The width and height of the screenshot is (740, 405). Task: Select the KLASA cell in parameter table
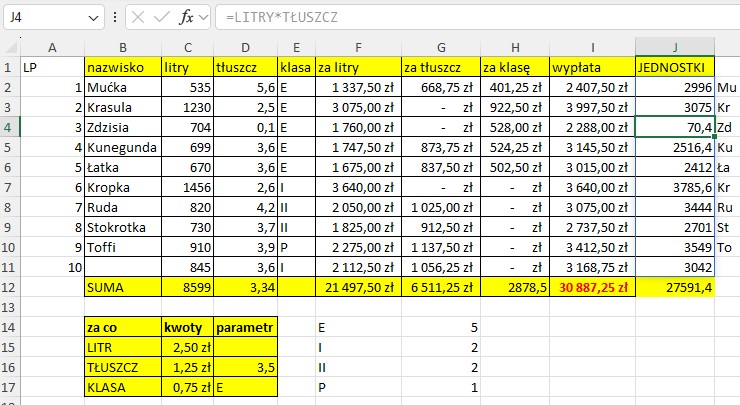coord(121,387)
